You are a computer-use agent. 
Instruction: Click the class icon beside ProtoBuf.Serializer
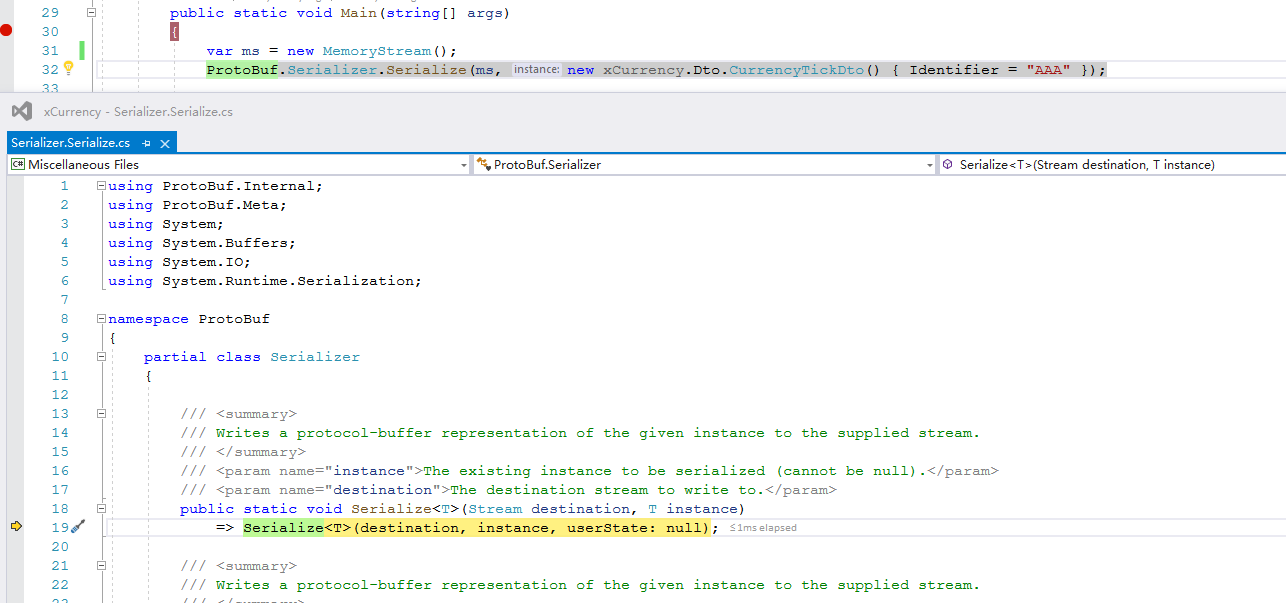click(484, 164)
